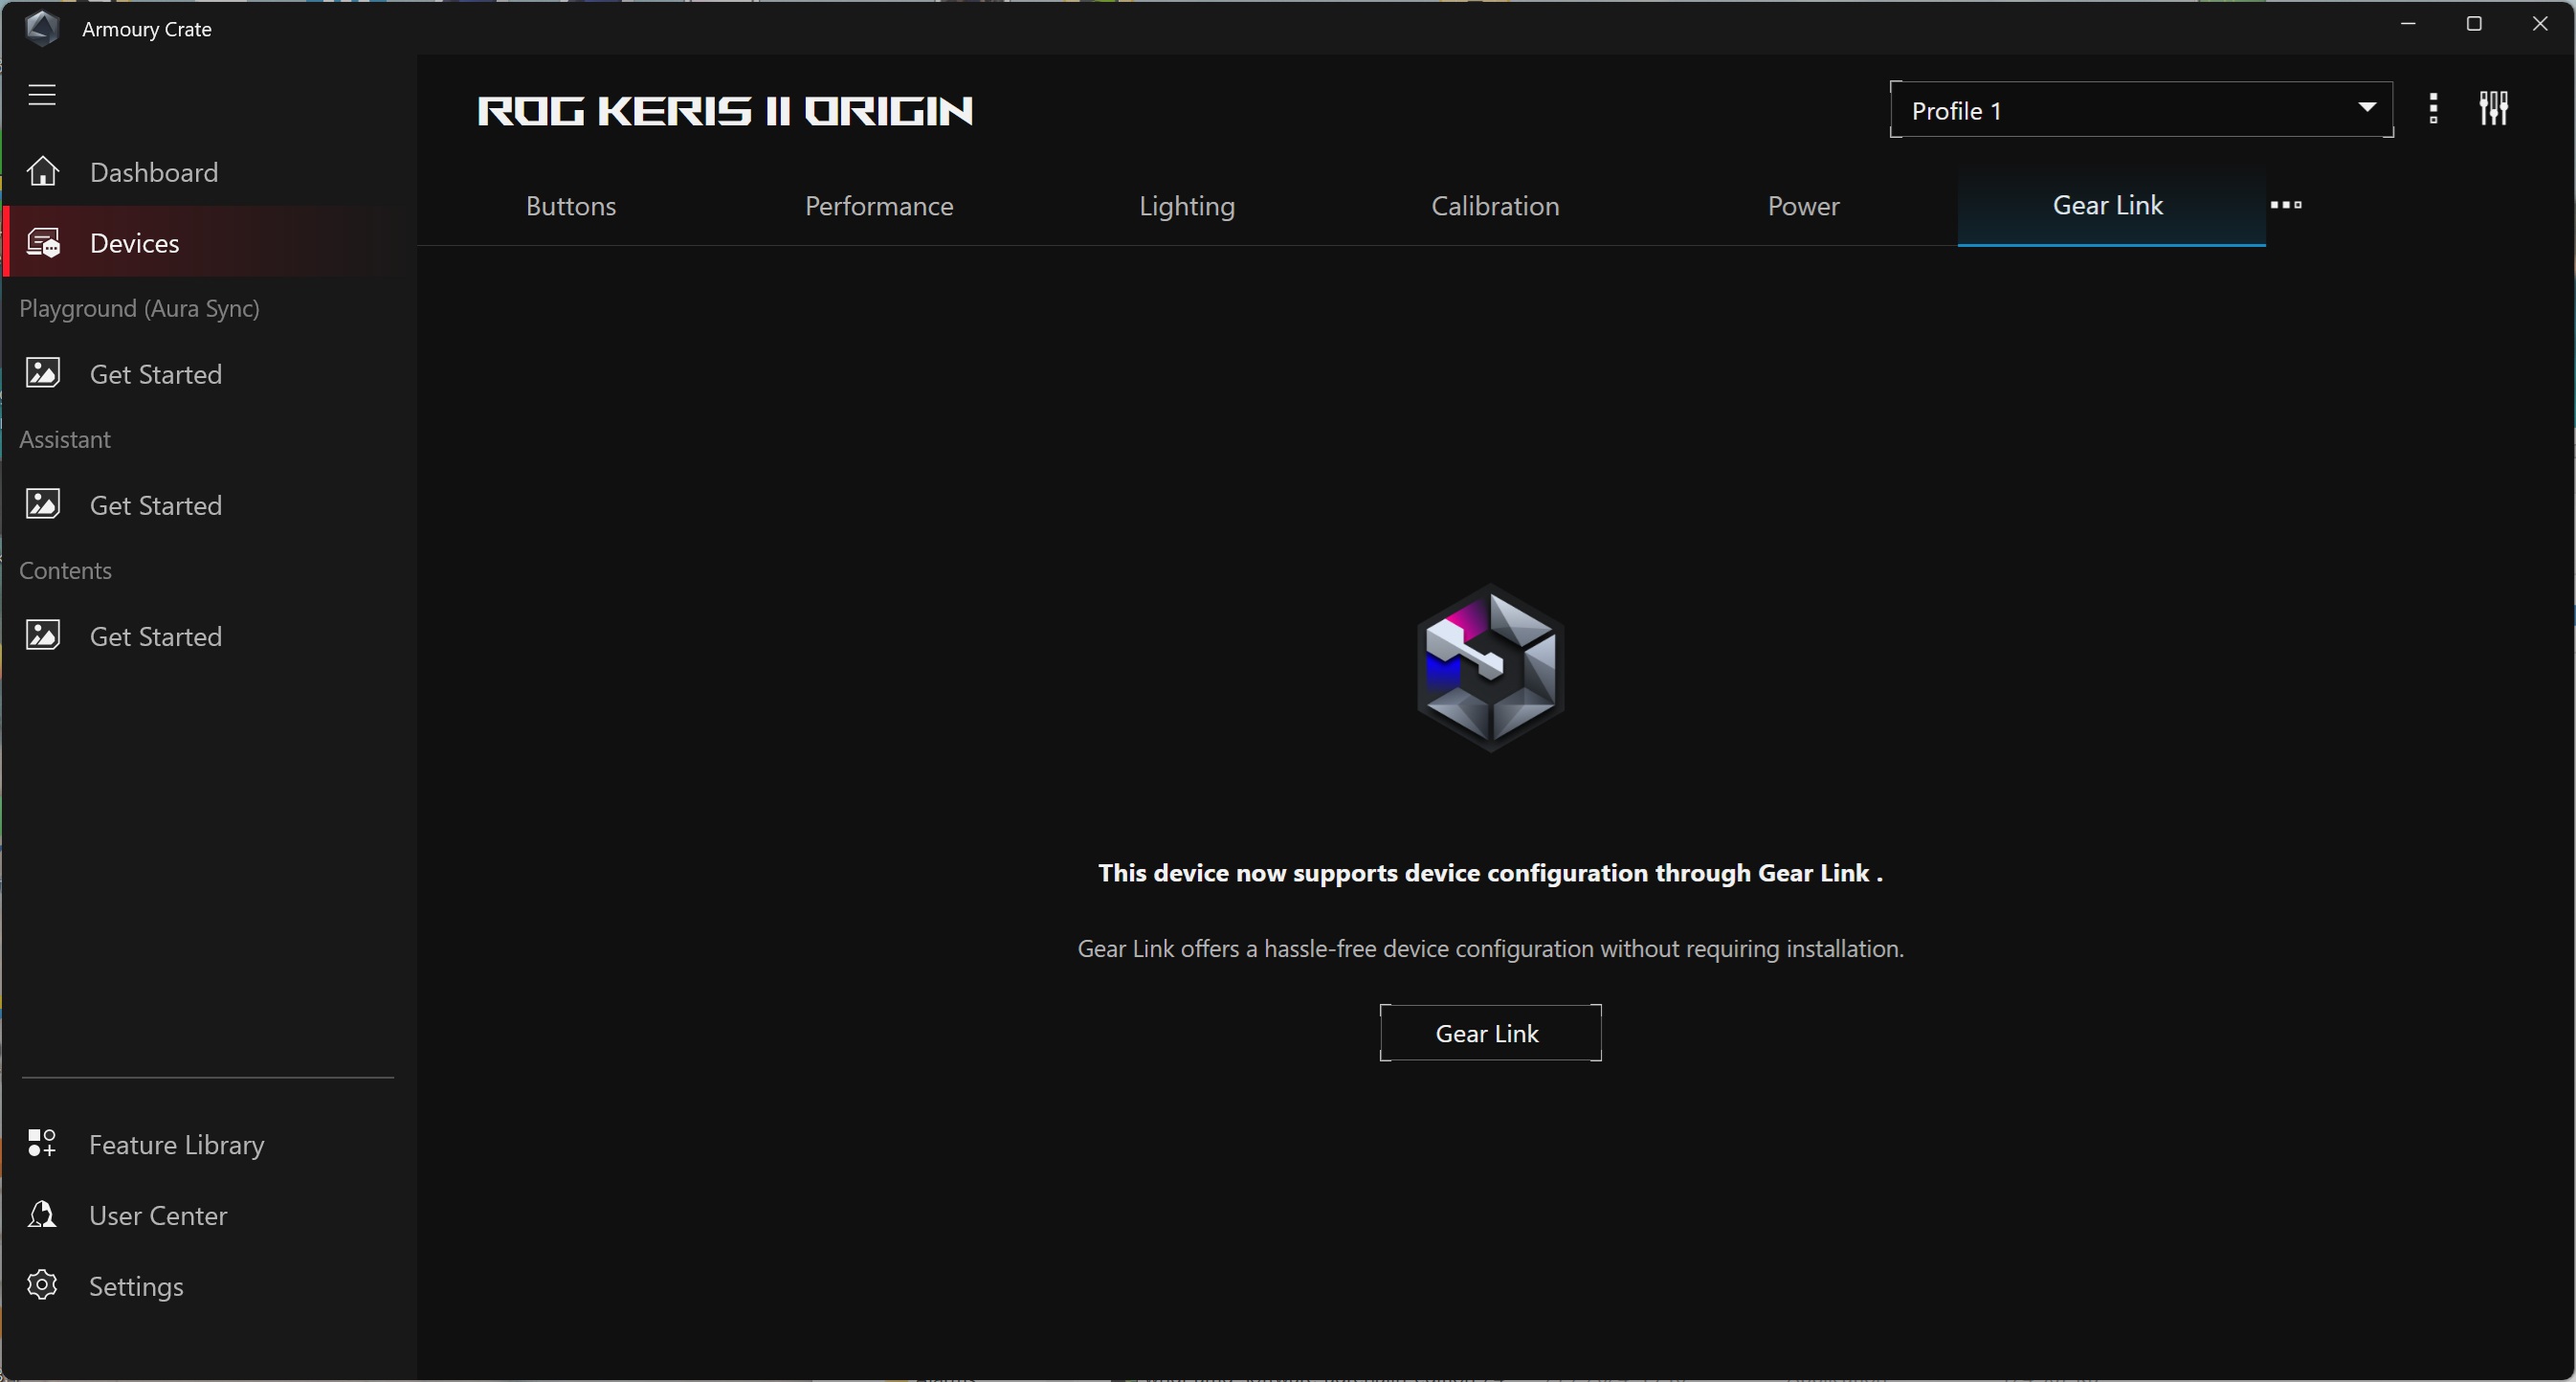Click the 'Gear Link offers a hassle-free' description
Screen dimensions: 2576x1382
[1490, 949]
